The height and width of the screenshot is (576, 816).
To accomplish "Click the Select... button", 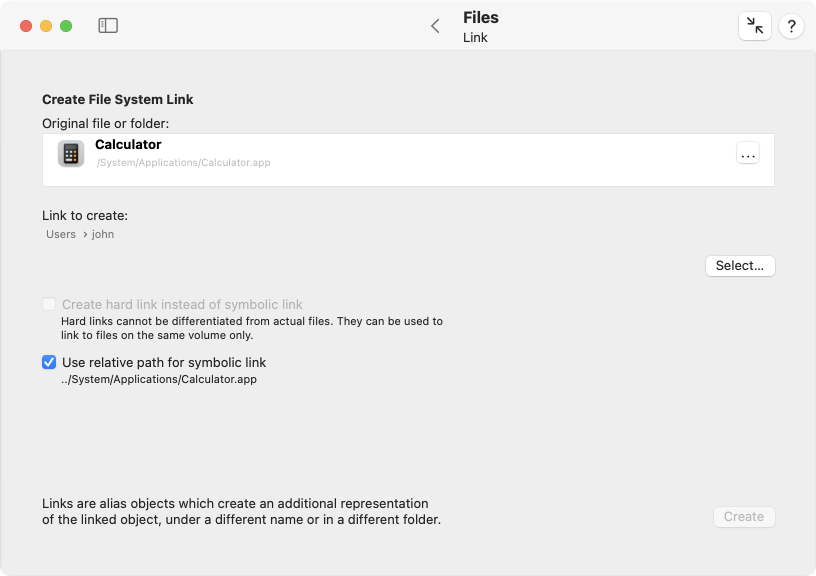I will (x=740, y=266).
